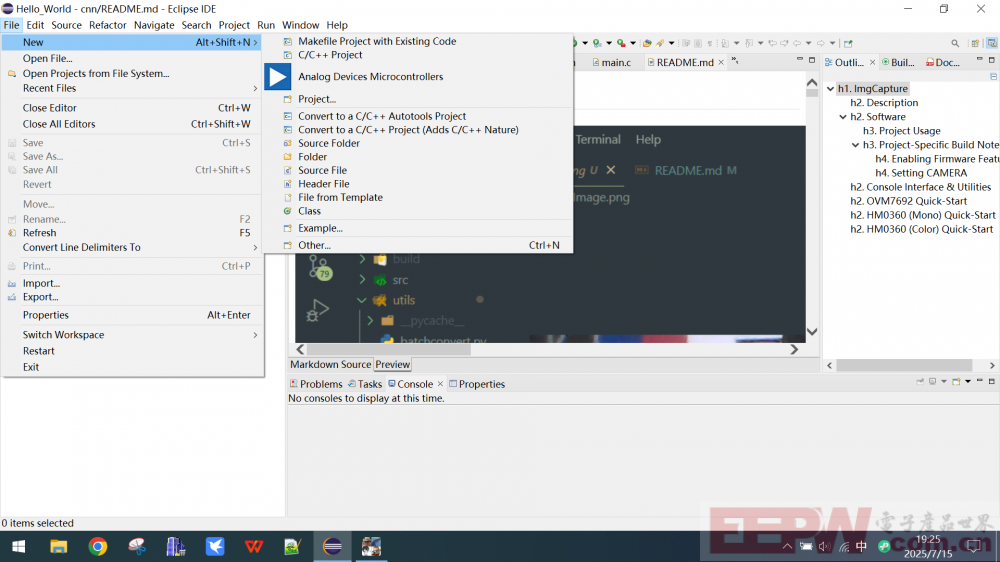Click the editor horizontal scrollbar thumb
Viewport: 1000px width, 562px height.
pyautogui.click(x=389, y=350)
